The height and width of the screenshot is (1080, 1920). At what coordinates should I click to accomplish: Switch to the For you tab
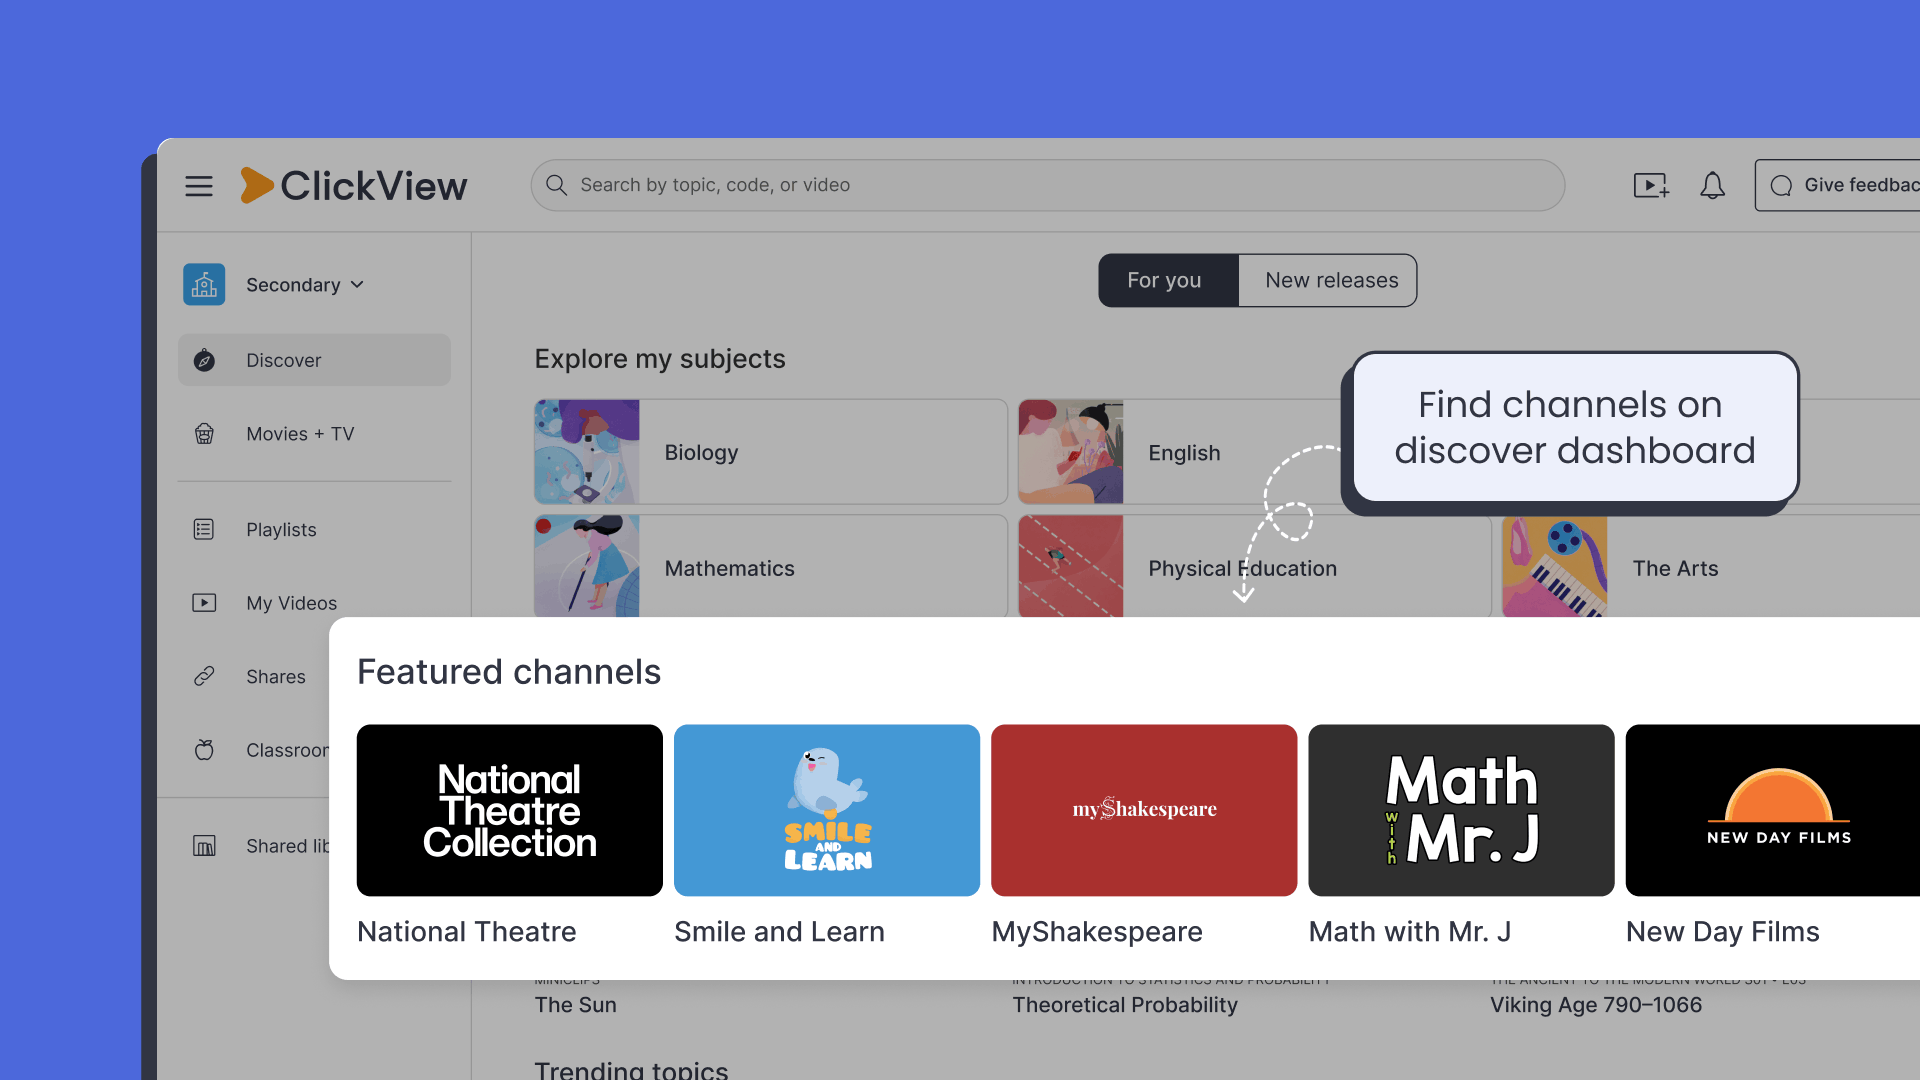point(1168,280)
